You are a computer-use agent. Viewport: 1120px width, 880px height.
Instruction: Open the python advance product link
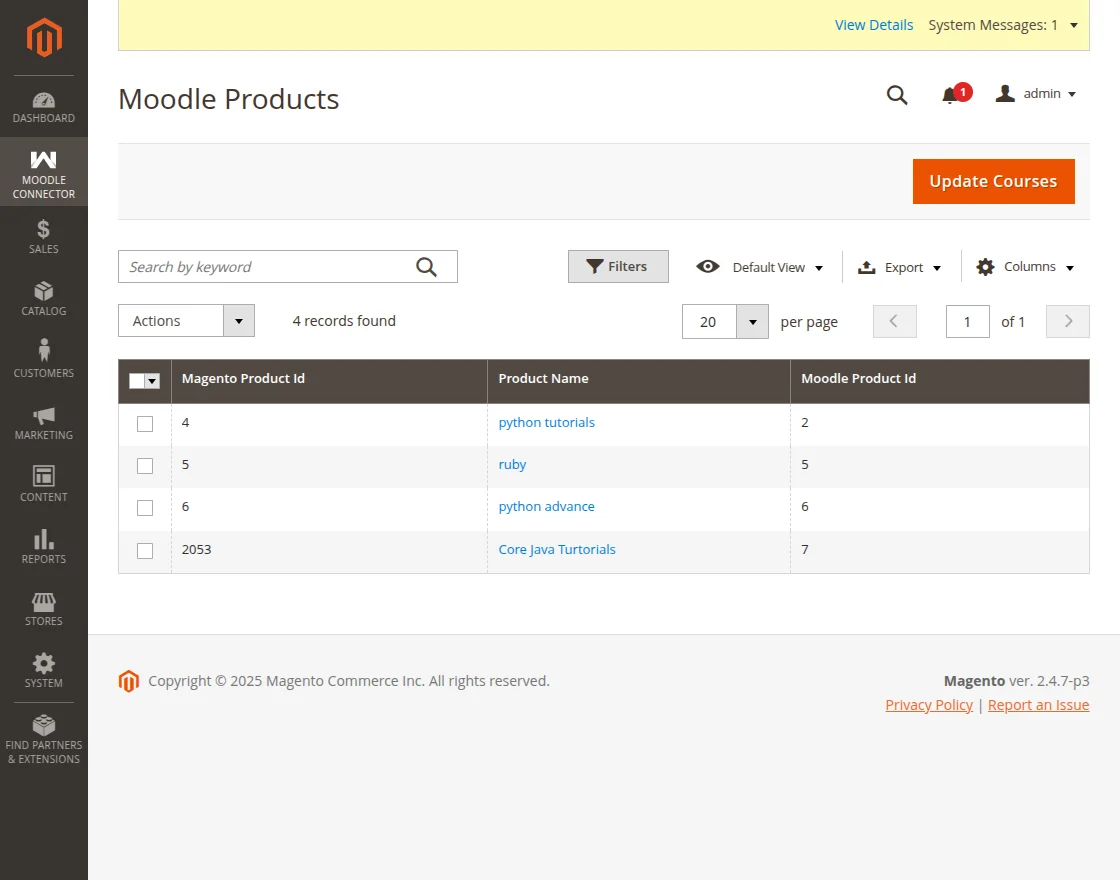tap(546, 507)
